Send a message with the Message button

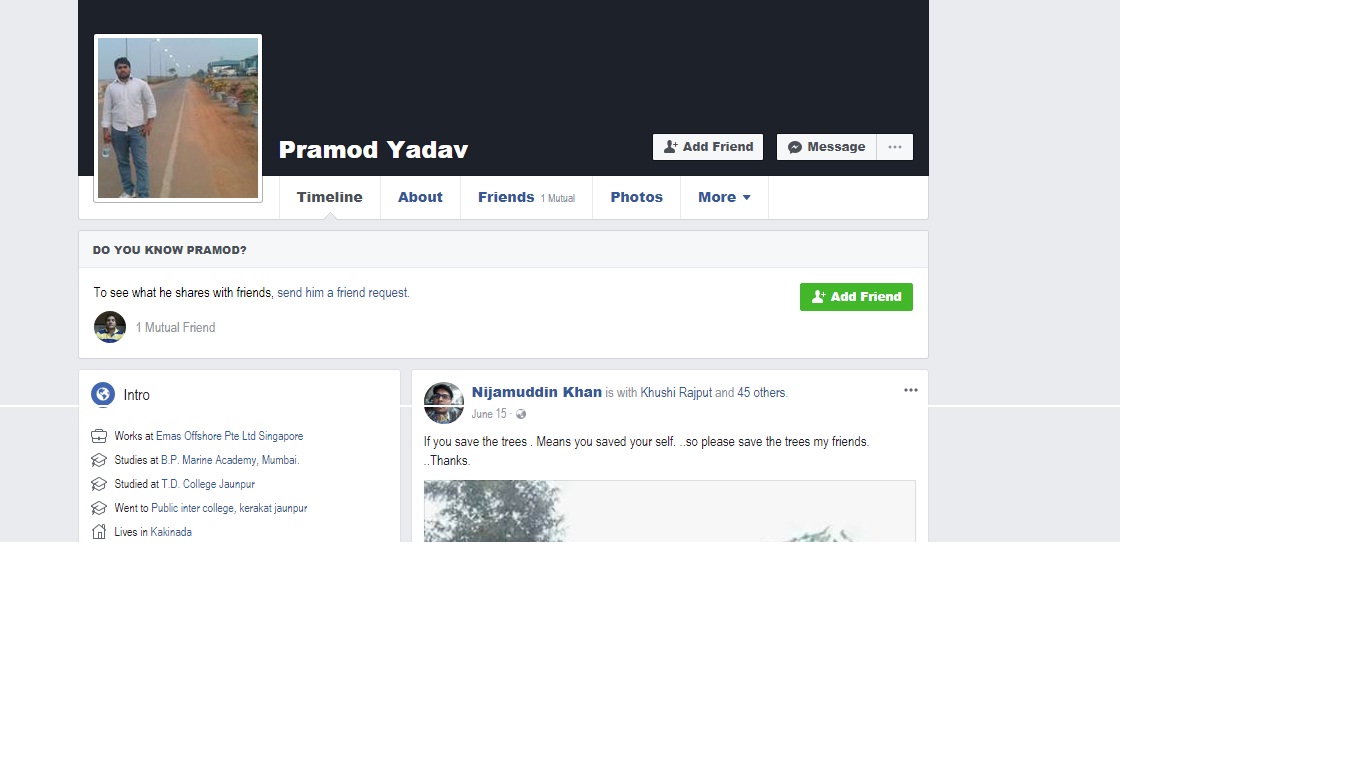click(827, 147)
